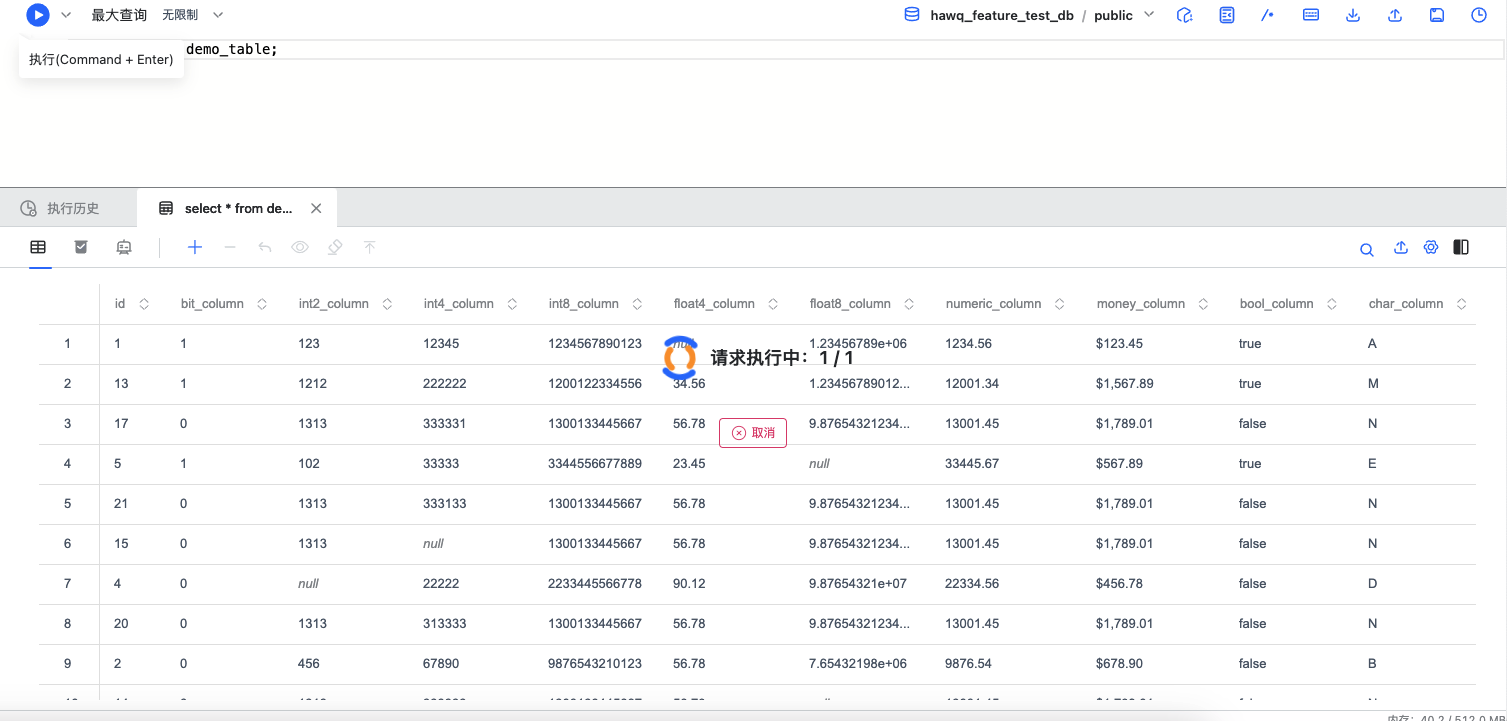This screenshot has height=721, width=1507.
Task: Sort by money_column sort arrows
Action: click(1203, 304)
